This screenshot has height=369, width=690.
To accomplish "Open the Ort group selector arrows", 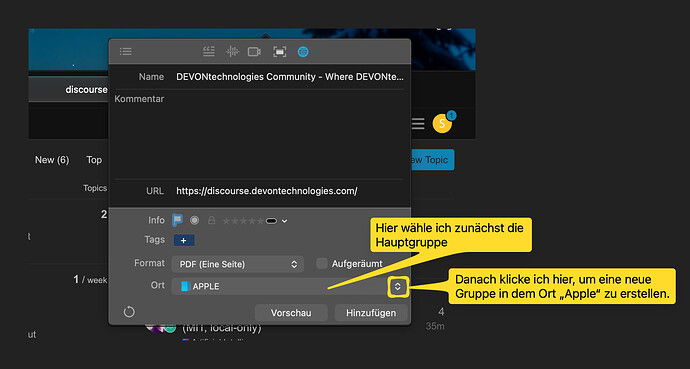I will pos(398,287).
